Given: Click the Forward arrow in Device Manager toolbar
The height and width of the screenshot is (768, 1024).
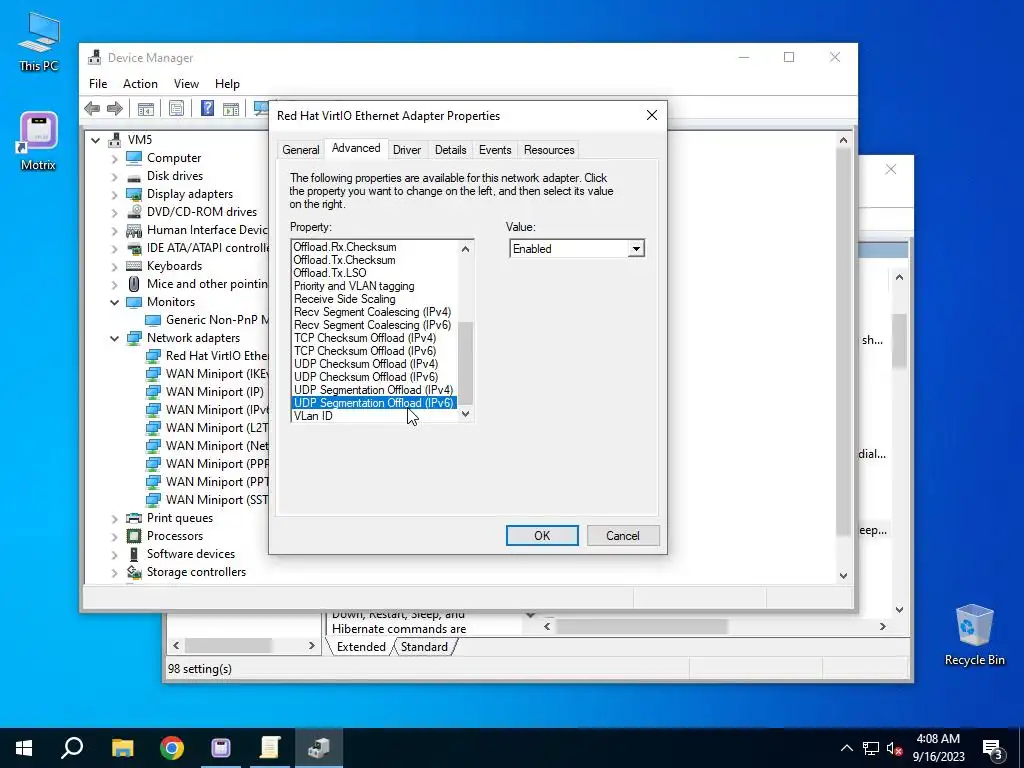Looking at the screenshot, I should (115, 108).
